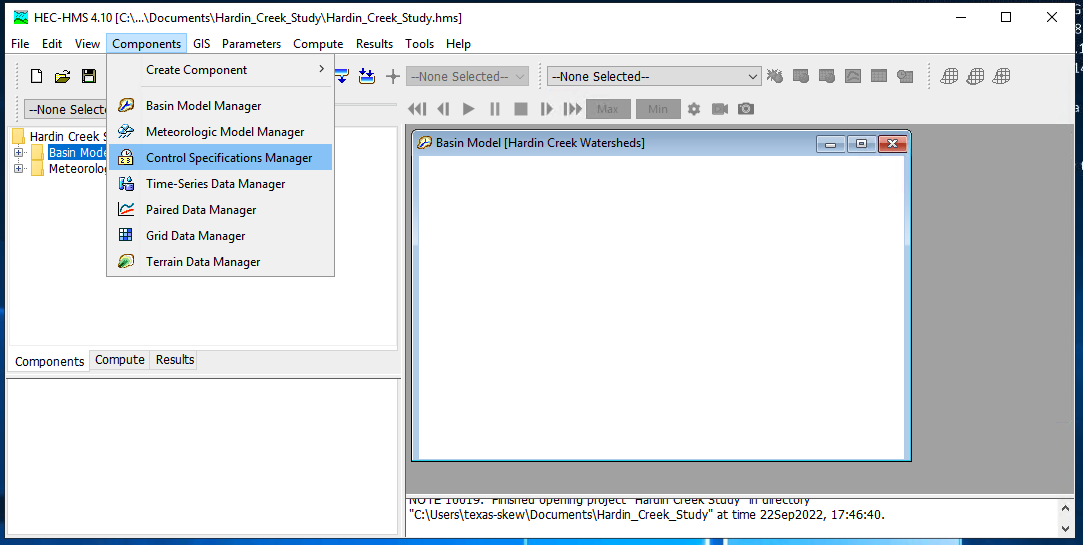Click the play animation button
1083x545 pixels.
click(468, 109)
